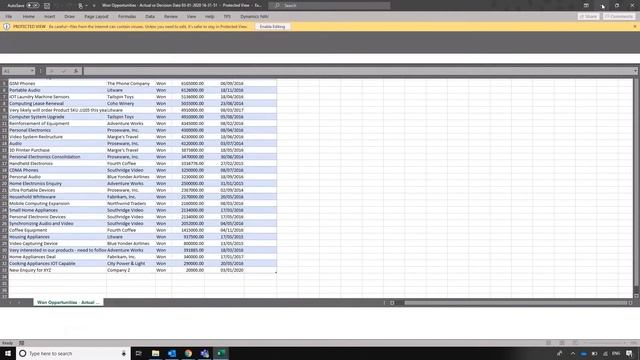Open the Page Layout tab
Image resolution: width=640 pixels, height=360 pixels.
click(96, 16)
